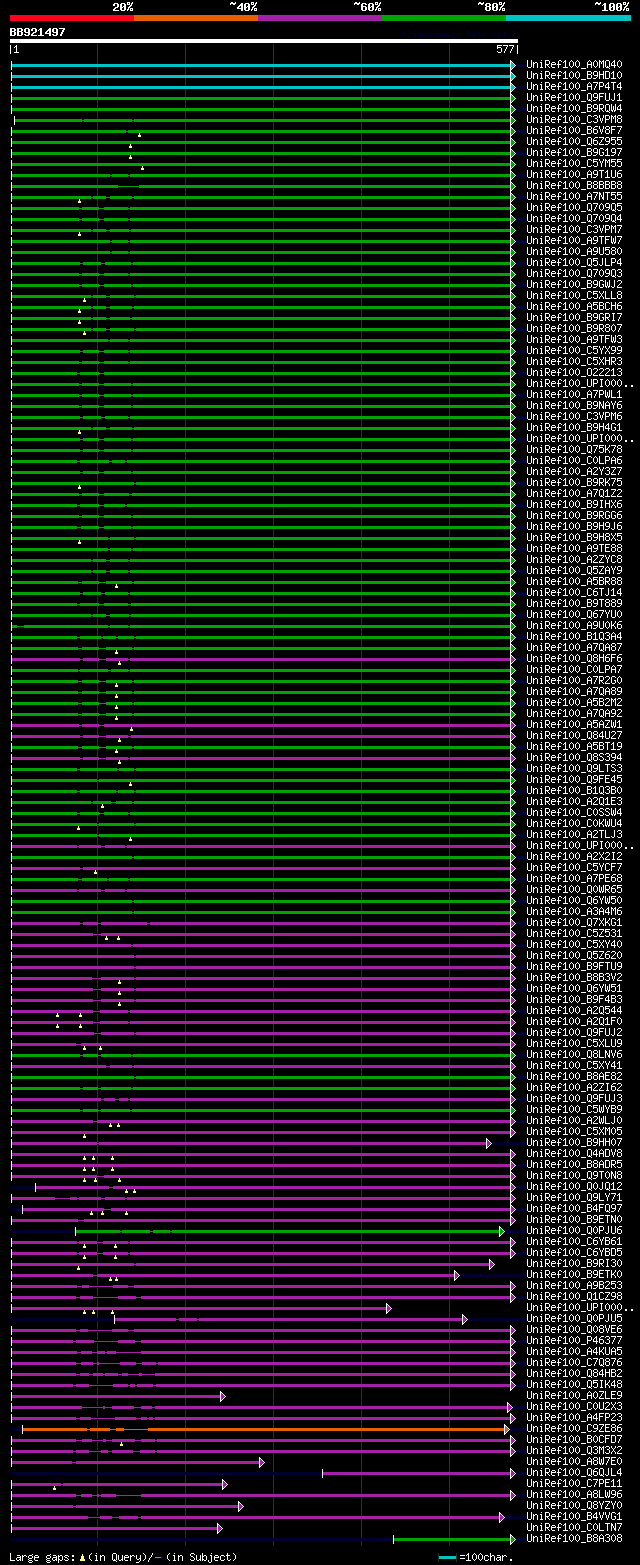The image size is (640, 1565).
Task: Select hit UniRef100_O22213
Action: pos(574,373)
